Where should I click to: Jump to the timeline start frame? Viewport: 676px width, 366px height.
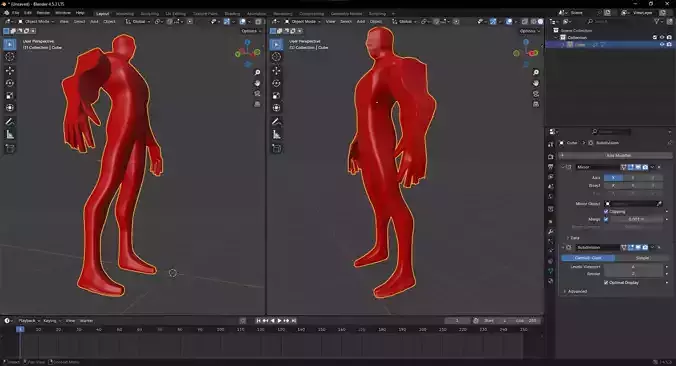click(258, 321)
